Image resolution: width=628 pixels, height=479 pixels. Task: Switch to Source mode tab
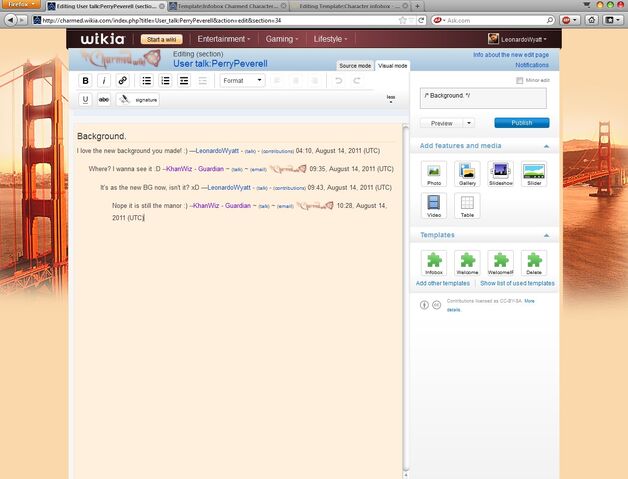click(x=355, y=66)
